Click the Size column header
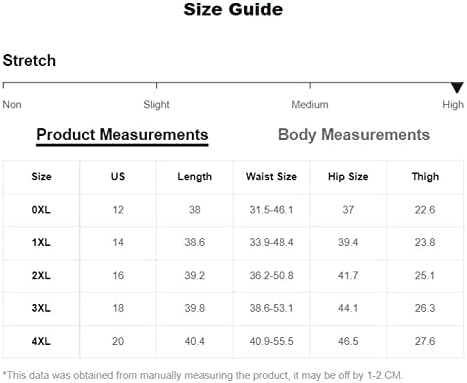This screenshot has height=383, width=467. click(x=41, y=176)
